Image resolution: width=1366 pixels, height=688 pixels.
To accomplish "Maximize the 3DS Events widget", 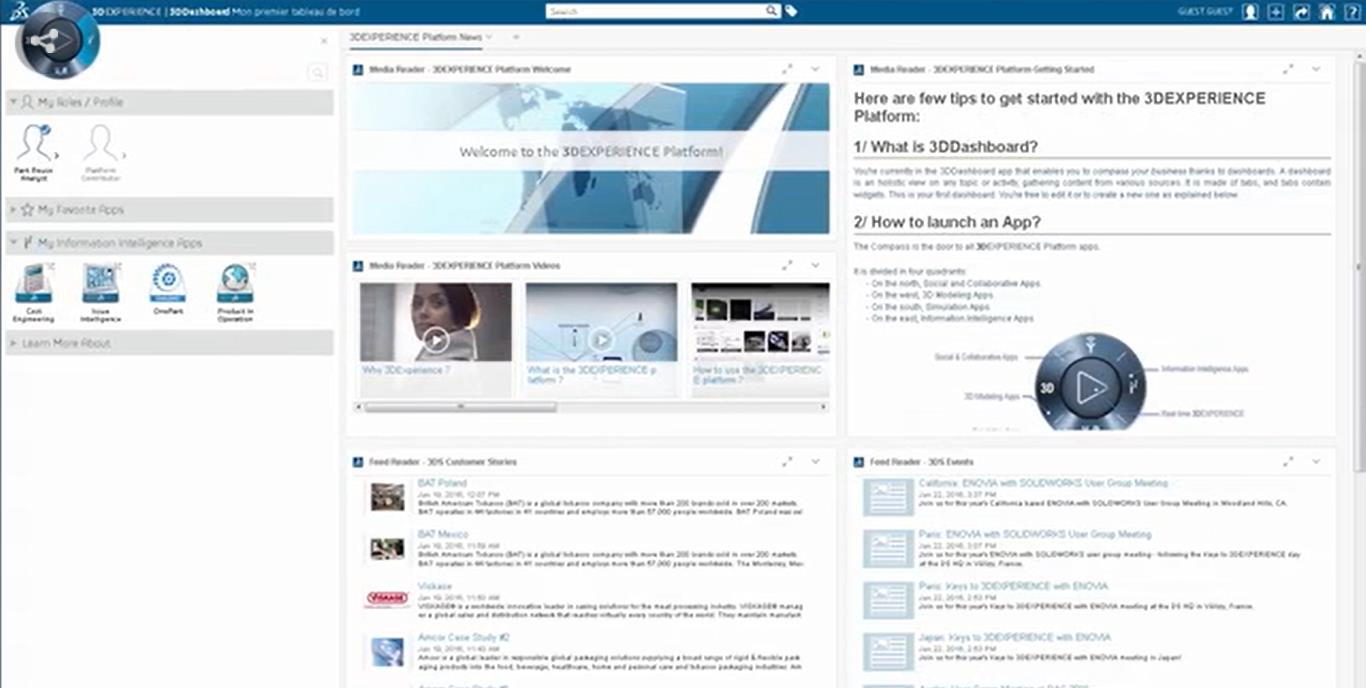I will [x=1289, y=461].
